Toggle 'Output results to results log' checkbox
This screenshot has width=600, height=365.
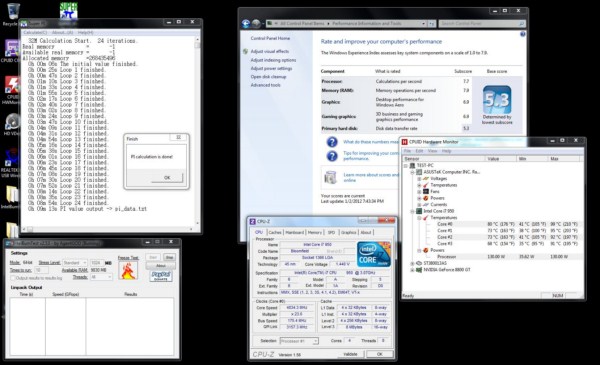tap(13, 278)
